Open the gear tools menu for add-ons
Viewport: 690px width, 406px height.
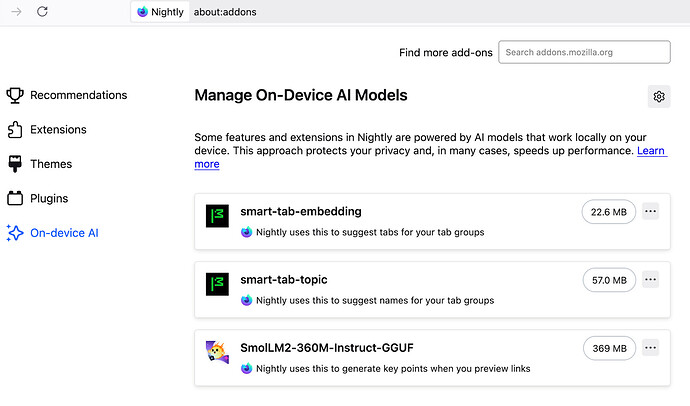click(659, 96)
